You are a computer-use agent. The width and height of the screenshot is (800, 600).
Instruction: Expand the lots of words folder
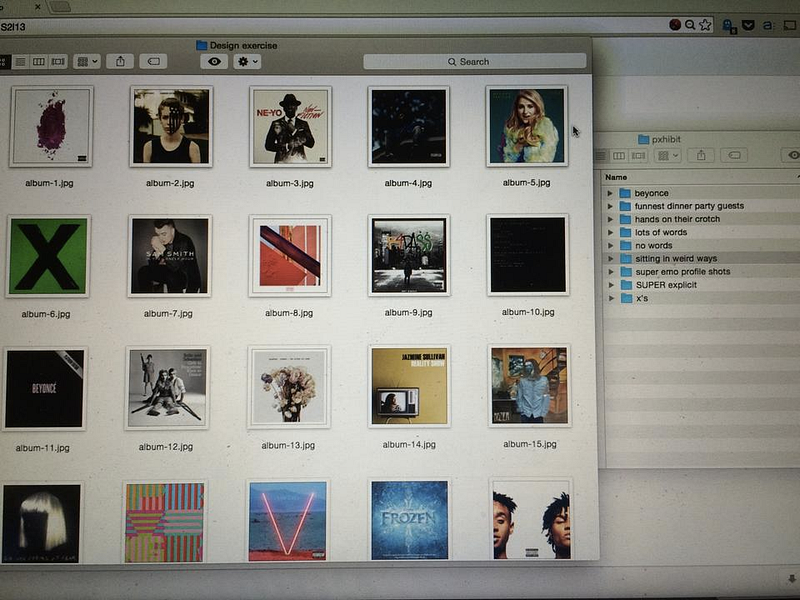pyautogui.click(x=610, y=233)
